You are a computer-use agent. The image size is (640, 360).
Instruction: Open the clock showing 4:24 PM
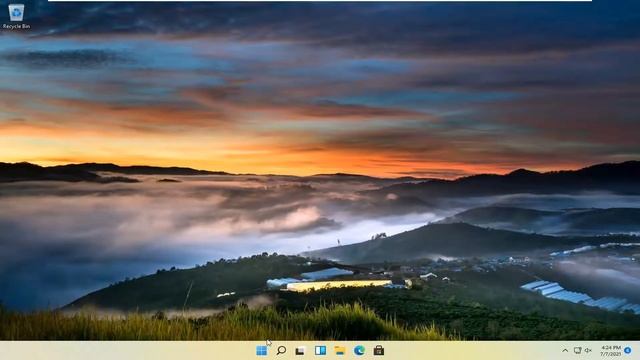(611, 351)
